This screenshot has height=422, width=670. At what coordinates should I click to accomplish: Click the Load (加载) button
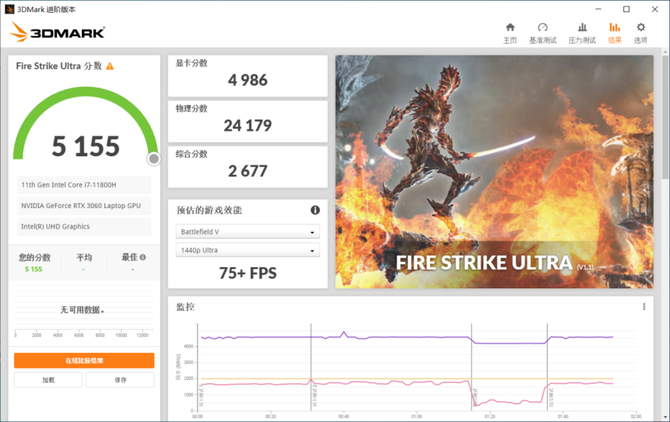(48, 380)
